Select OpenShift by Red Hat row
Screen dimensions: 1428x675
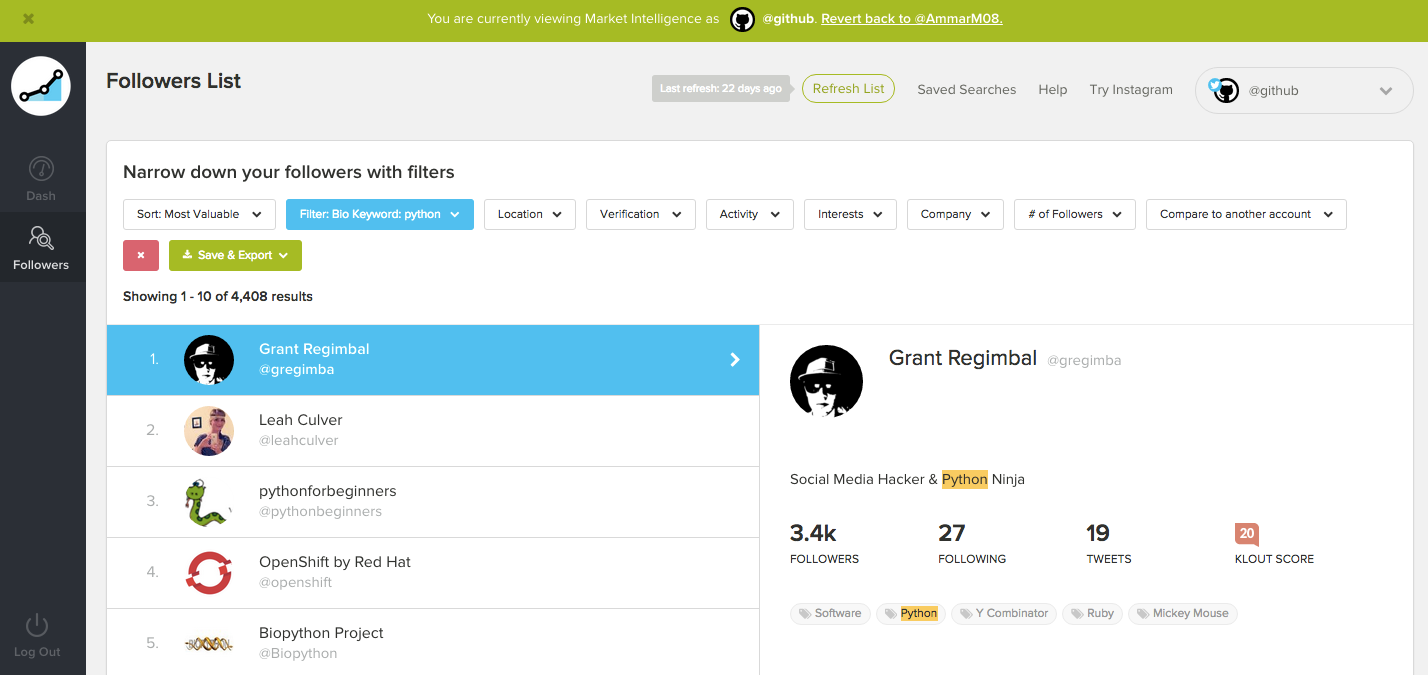coord(433,572)
